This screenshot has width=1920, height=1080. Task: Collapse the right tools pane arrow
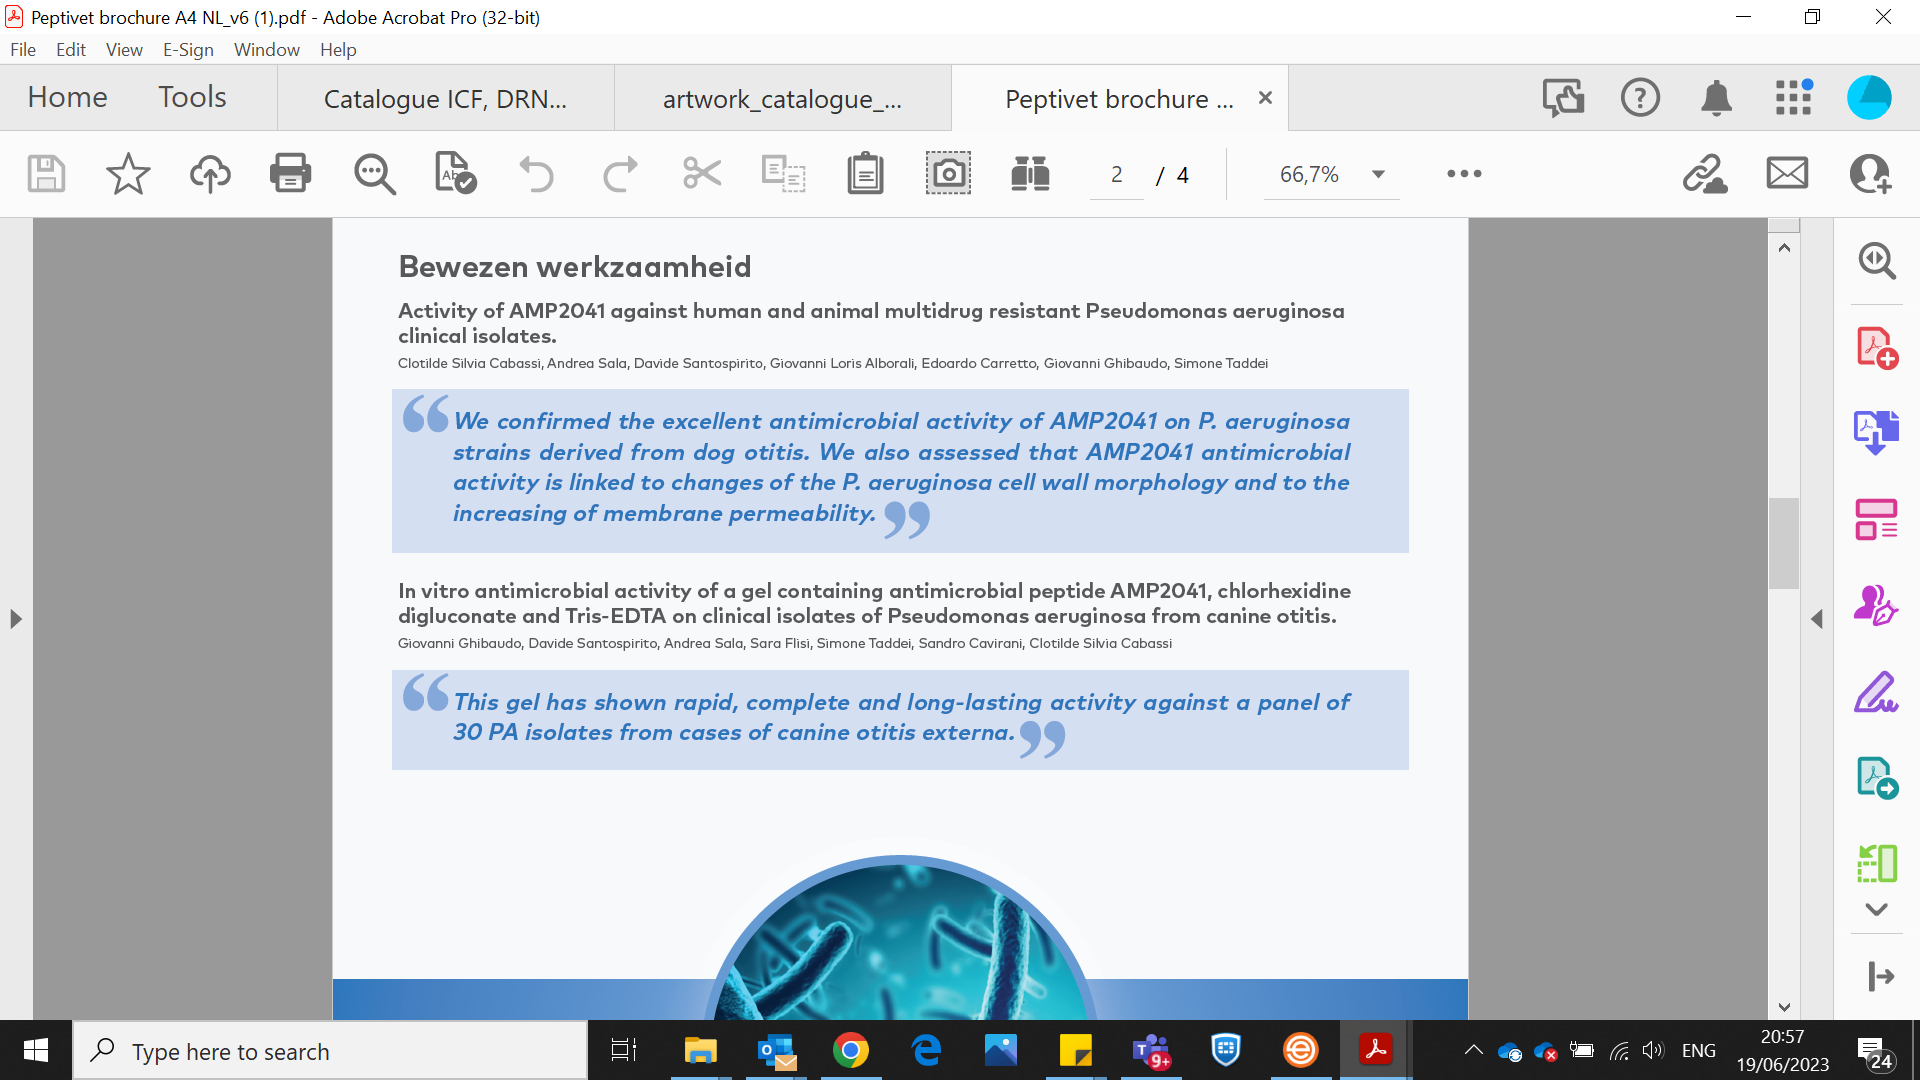pos(1817,619)
